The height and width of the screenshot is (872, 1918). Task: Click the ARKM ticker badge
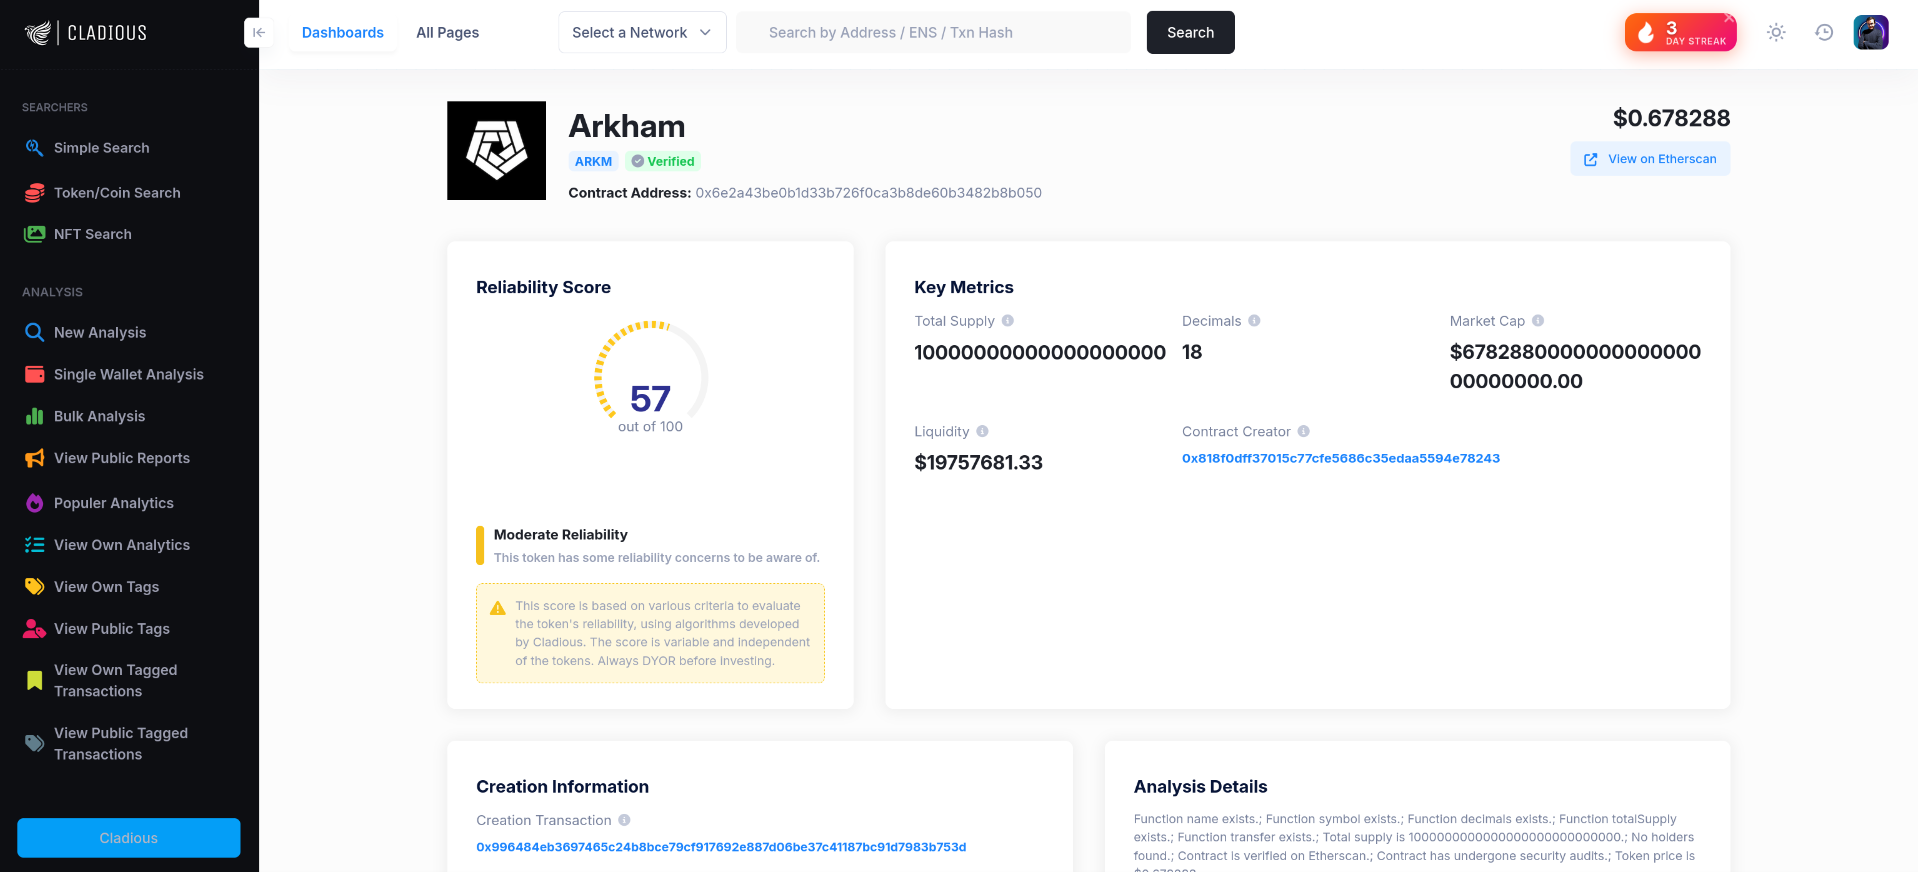tap(593, 161)
